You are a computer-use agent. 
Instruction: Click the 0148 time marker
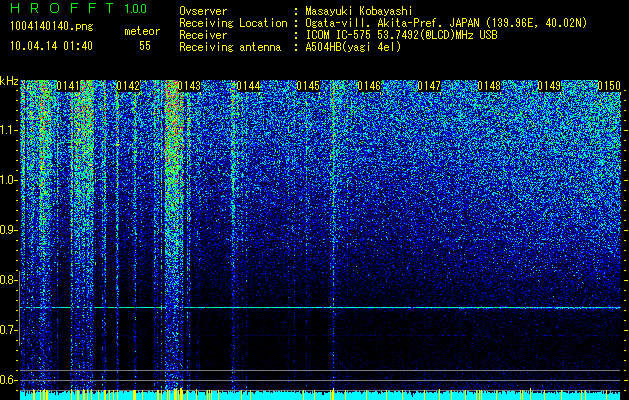tap(489, 86)
